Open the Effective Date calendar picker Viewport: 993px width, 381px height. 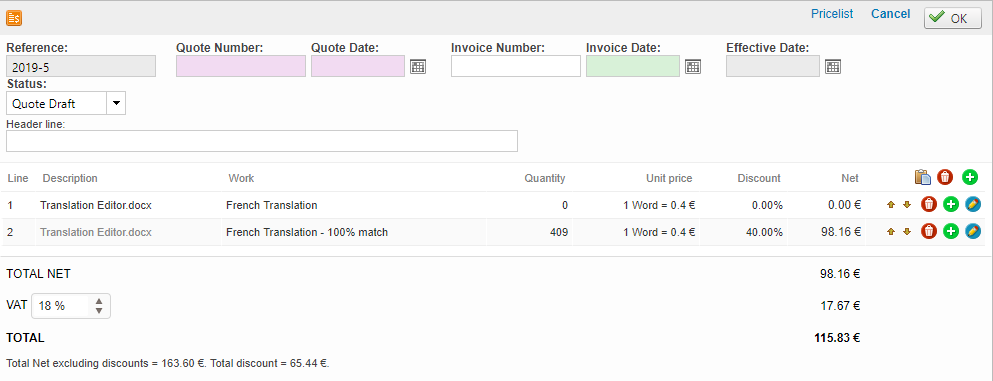pyautogui.click(x=833, y=66)
